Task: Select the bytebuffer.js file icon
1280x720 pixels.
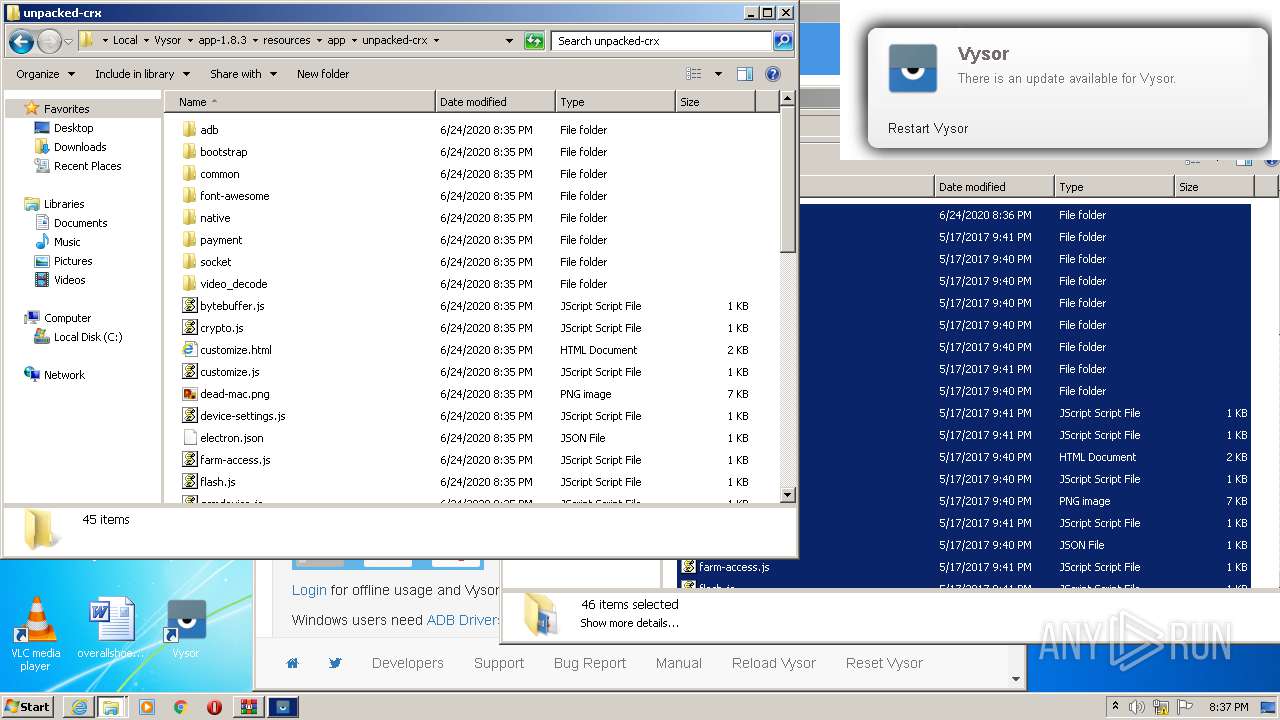Action: [x=189, y=306]
